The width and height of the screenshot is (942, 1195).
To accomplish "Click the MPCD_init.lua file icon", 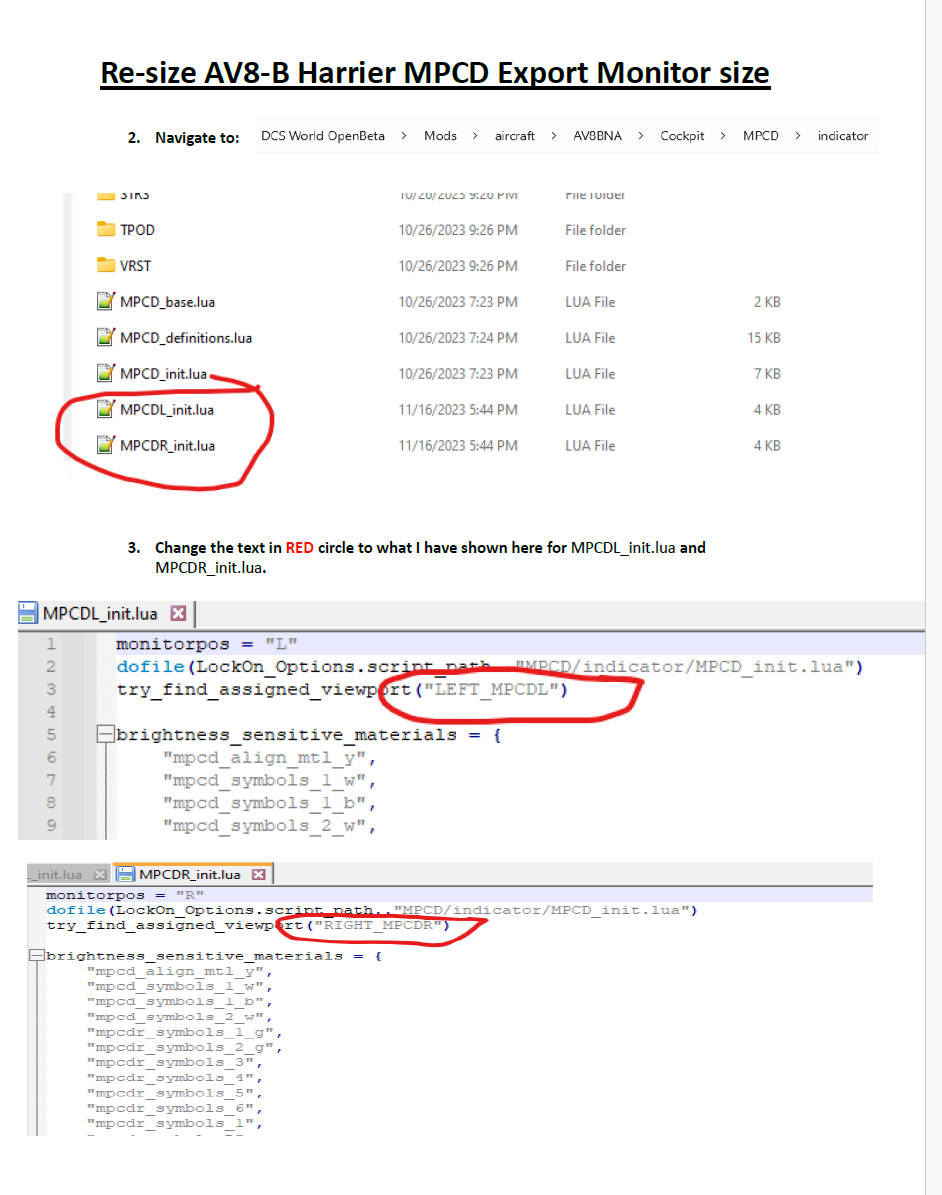I will (x=105, y=374).
